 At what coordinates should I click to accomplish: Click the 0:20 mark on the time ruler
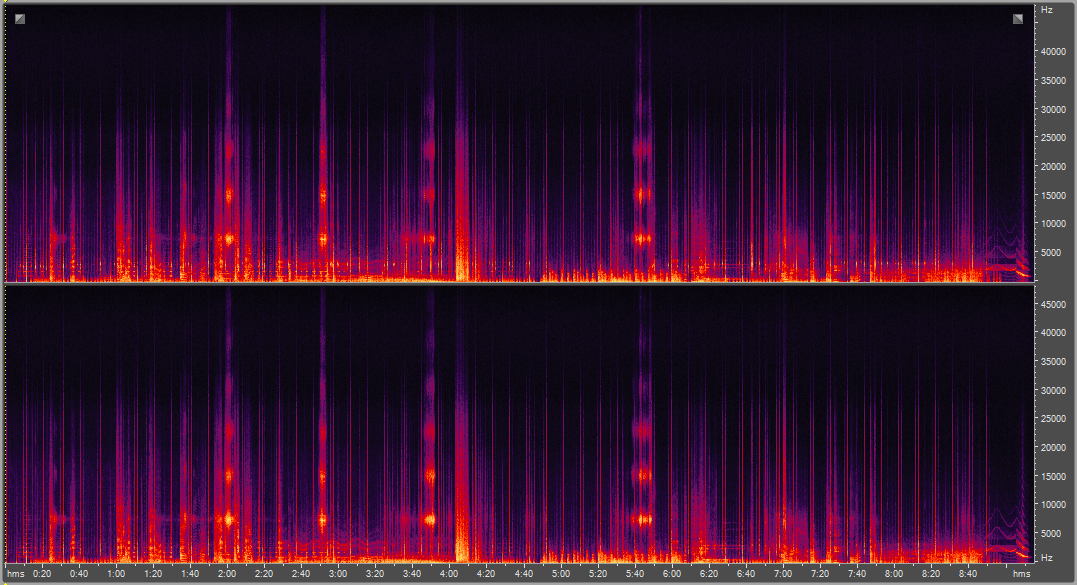tap(42, 574)
